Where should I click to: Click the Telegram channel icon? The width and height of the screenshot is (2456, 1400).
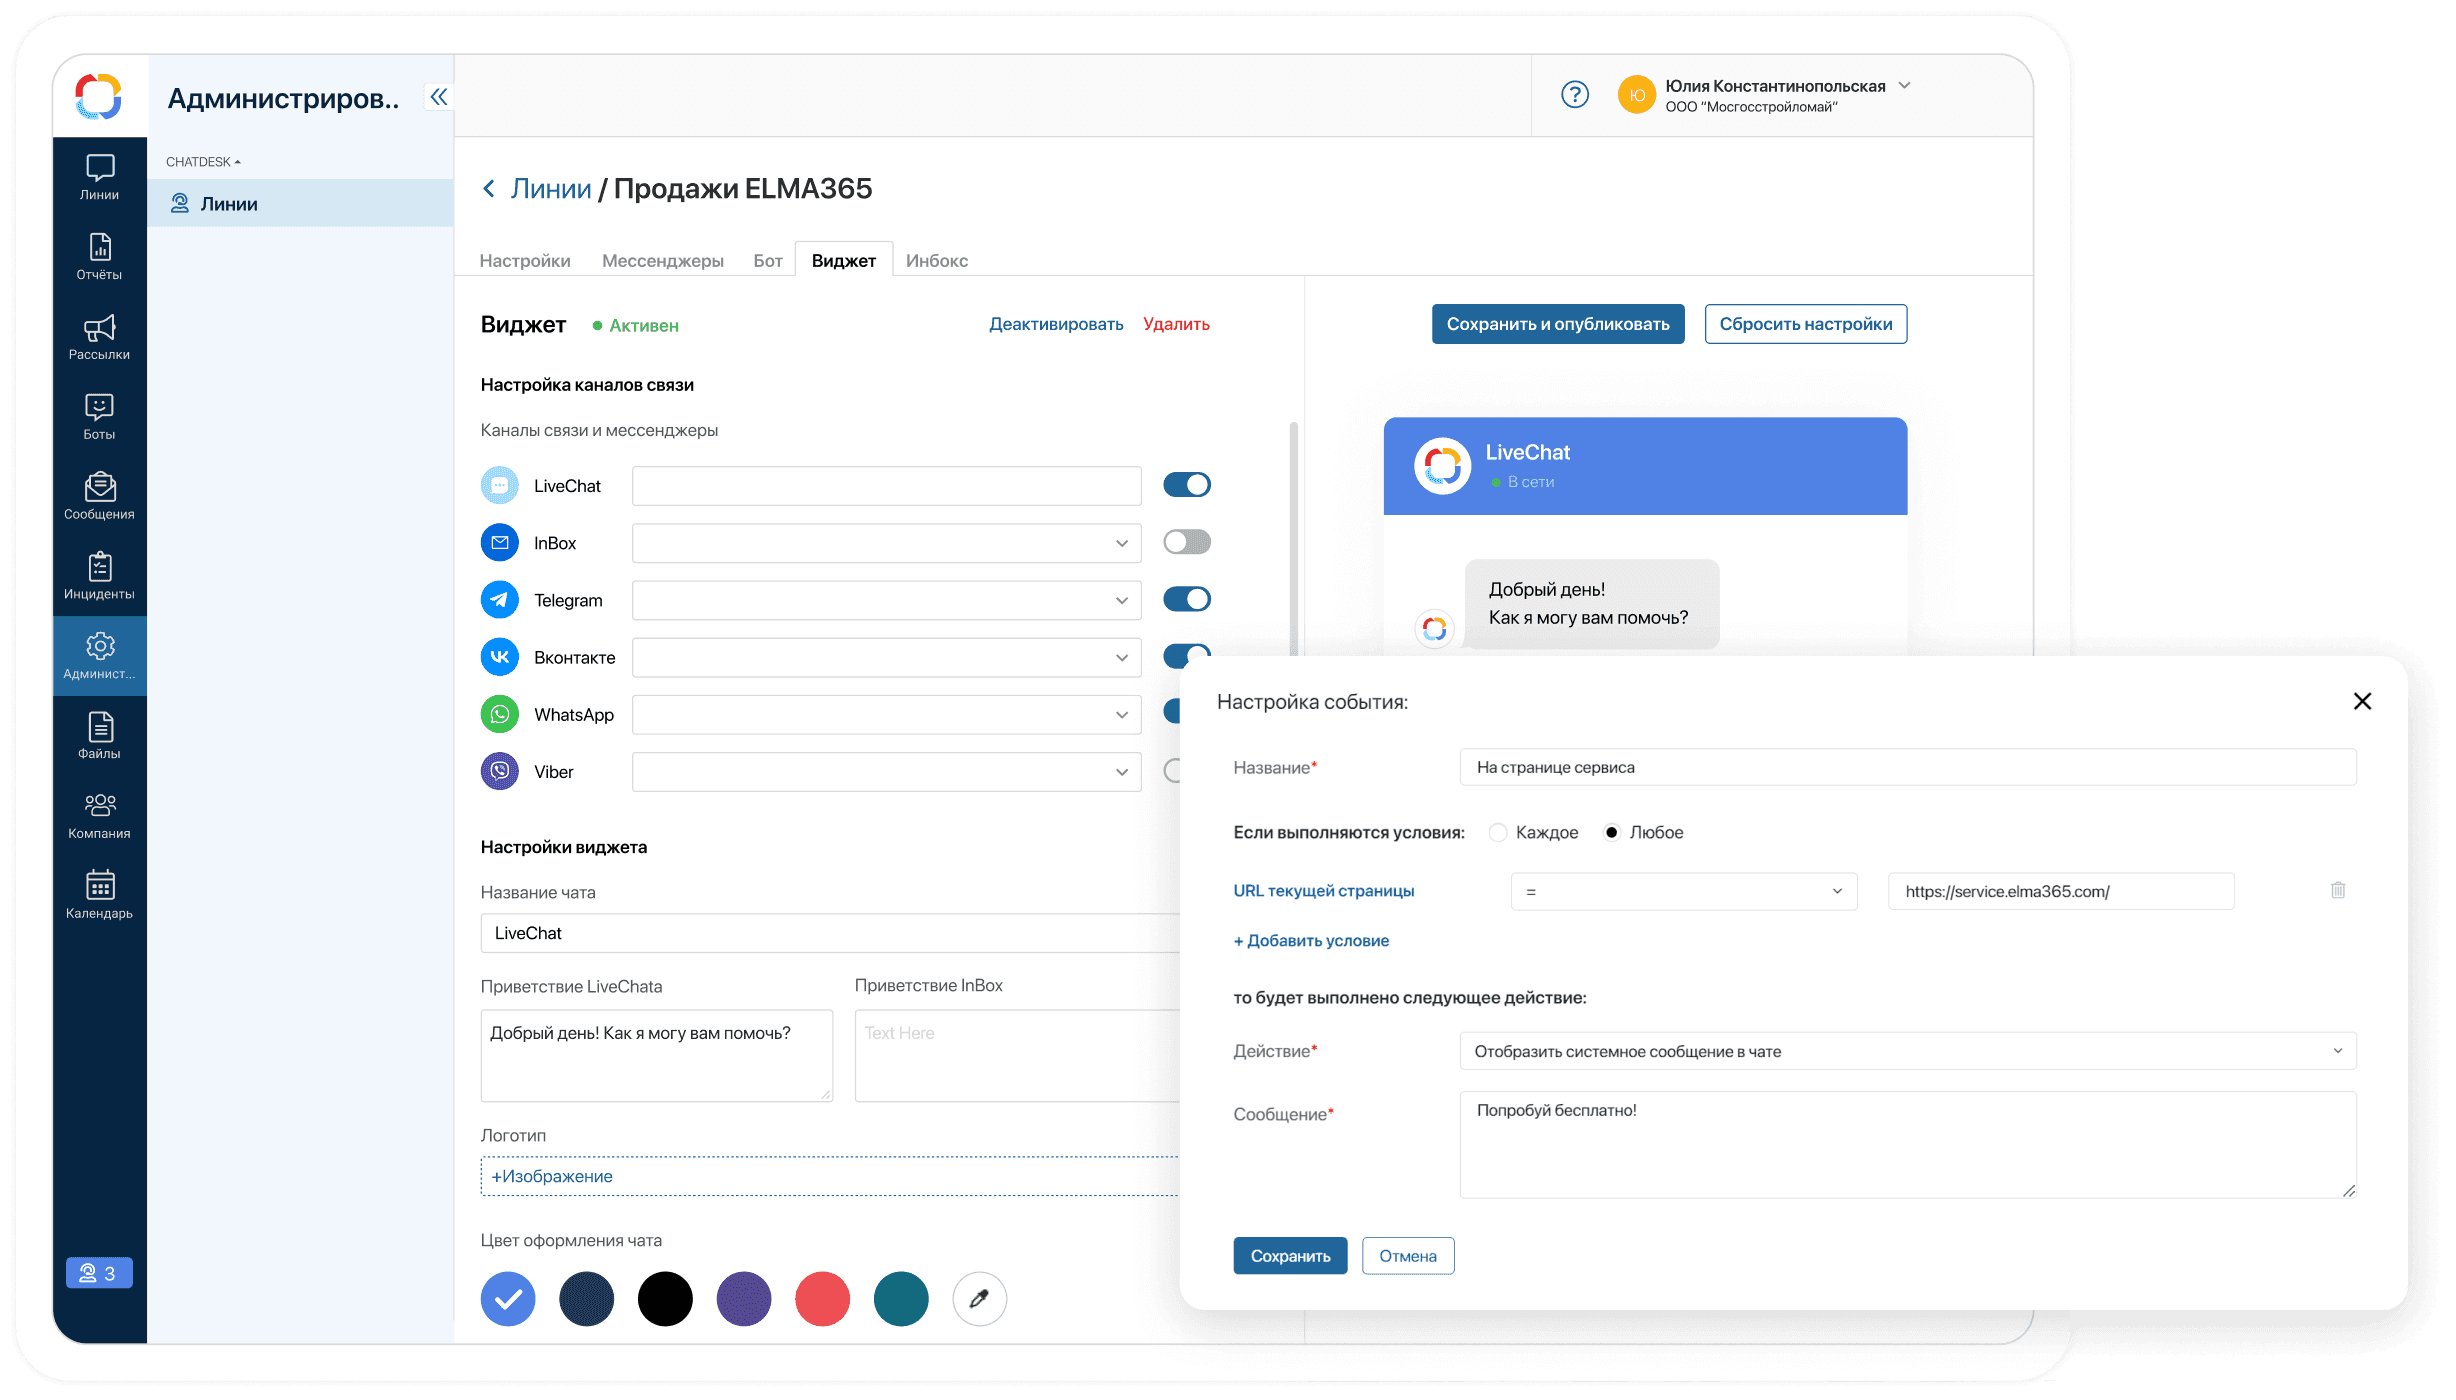point(500,600)
